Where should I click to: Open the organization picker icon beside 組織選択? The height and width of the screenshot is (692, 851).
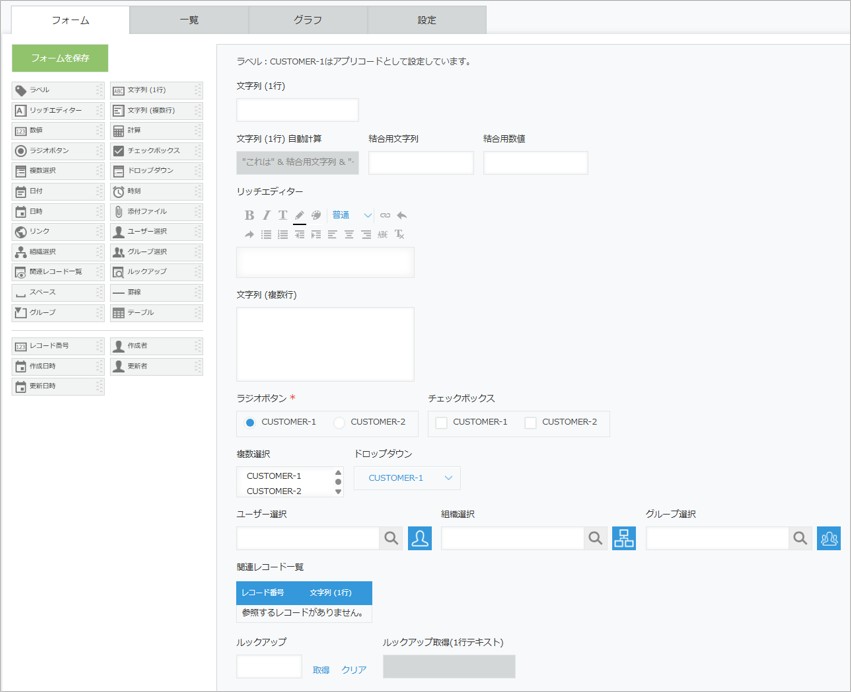[x=623, y=538]
